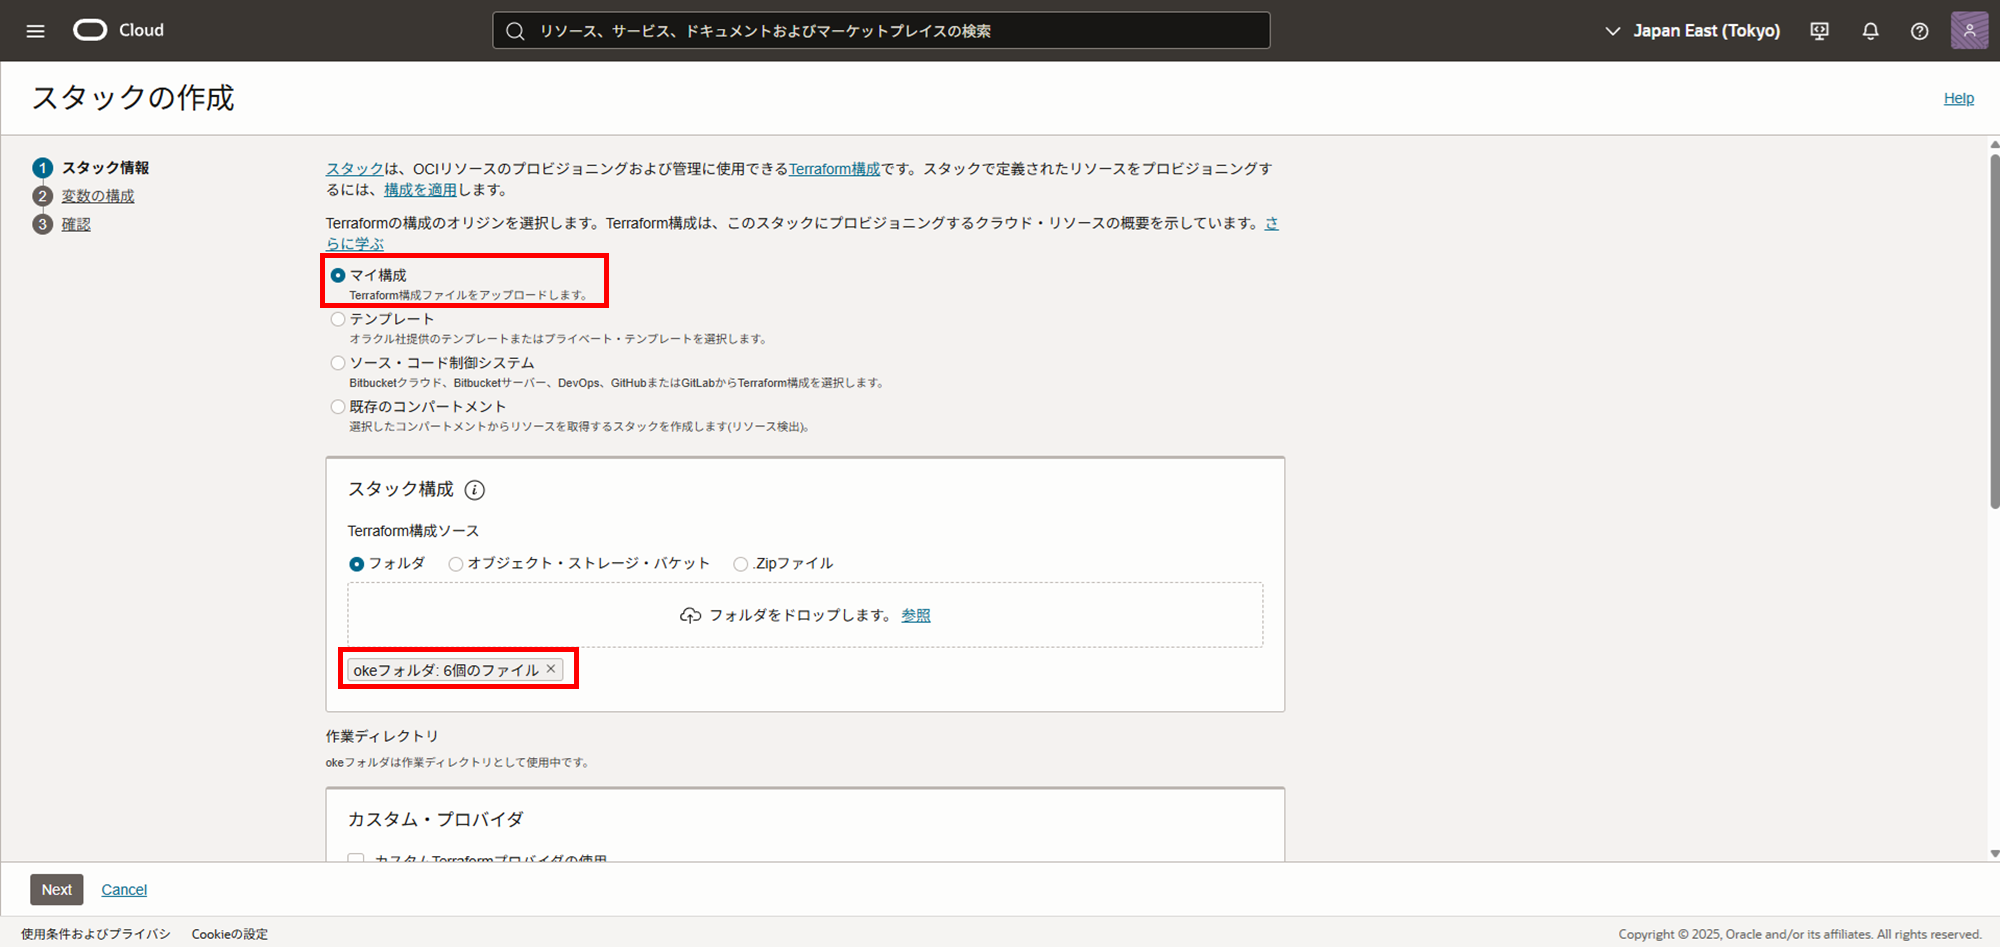This screenshot has height=947, width=2000.
Task: Click the 参照 browse link
Action: 916,615
